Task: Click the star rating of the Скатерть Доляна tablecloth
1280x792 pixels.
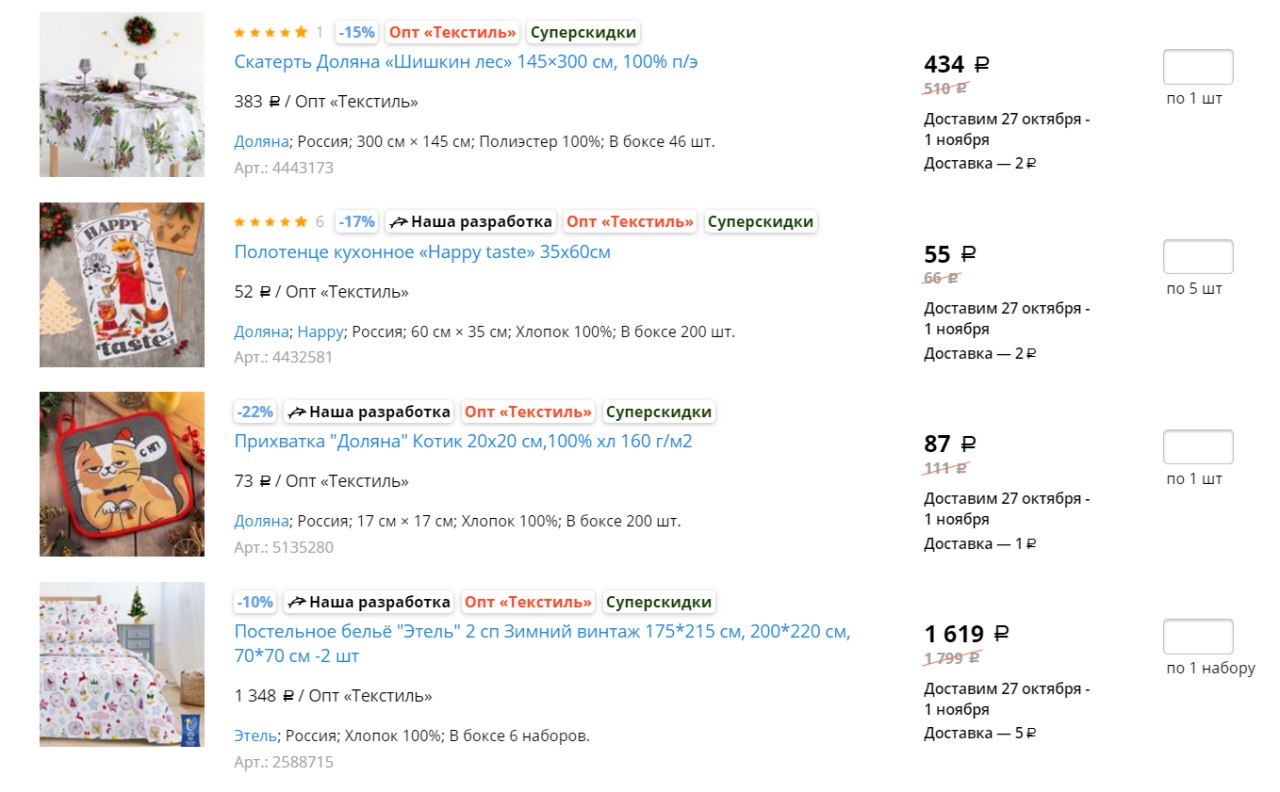Action: [271, 32]
